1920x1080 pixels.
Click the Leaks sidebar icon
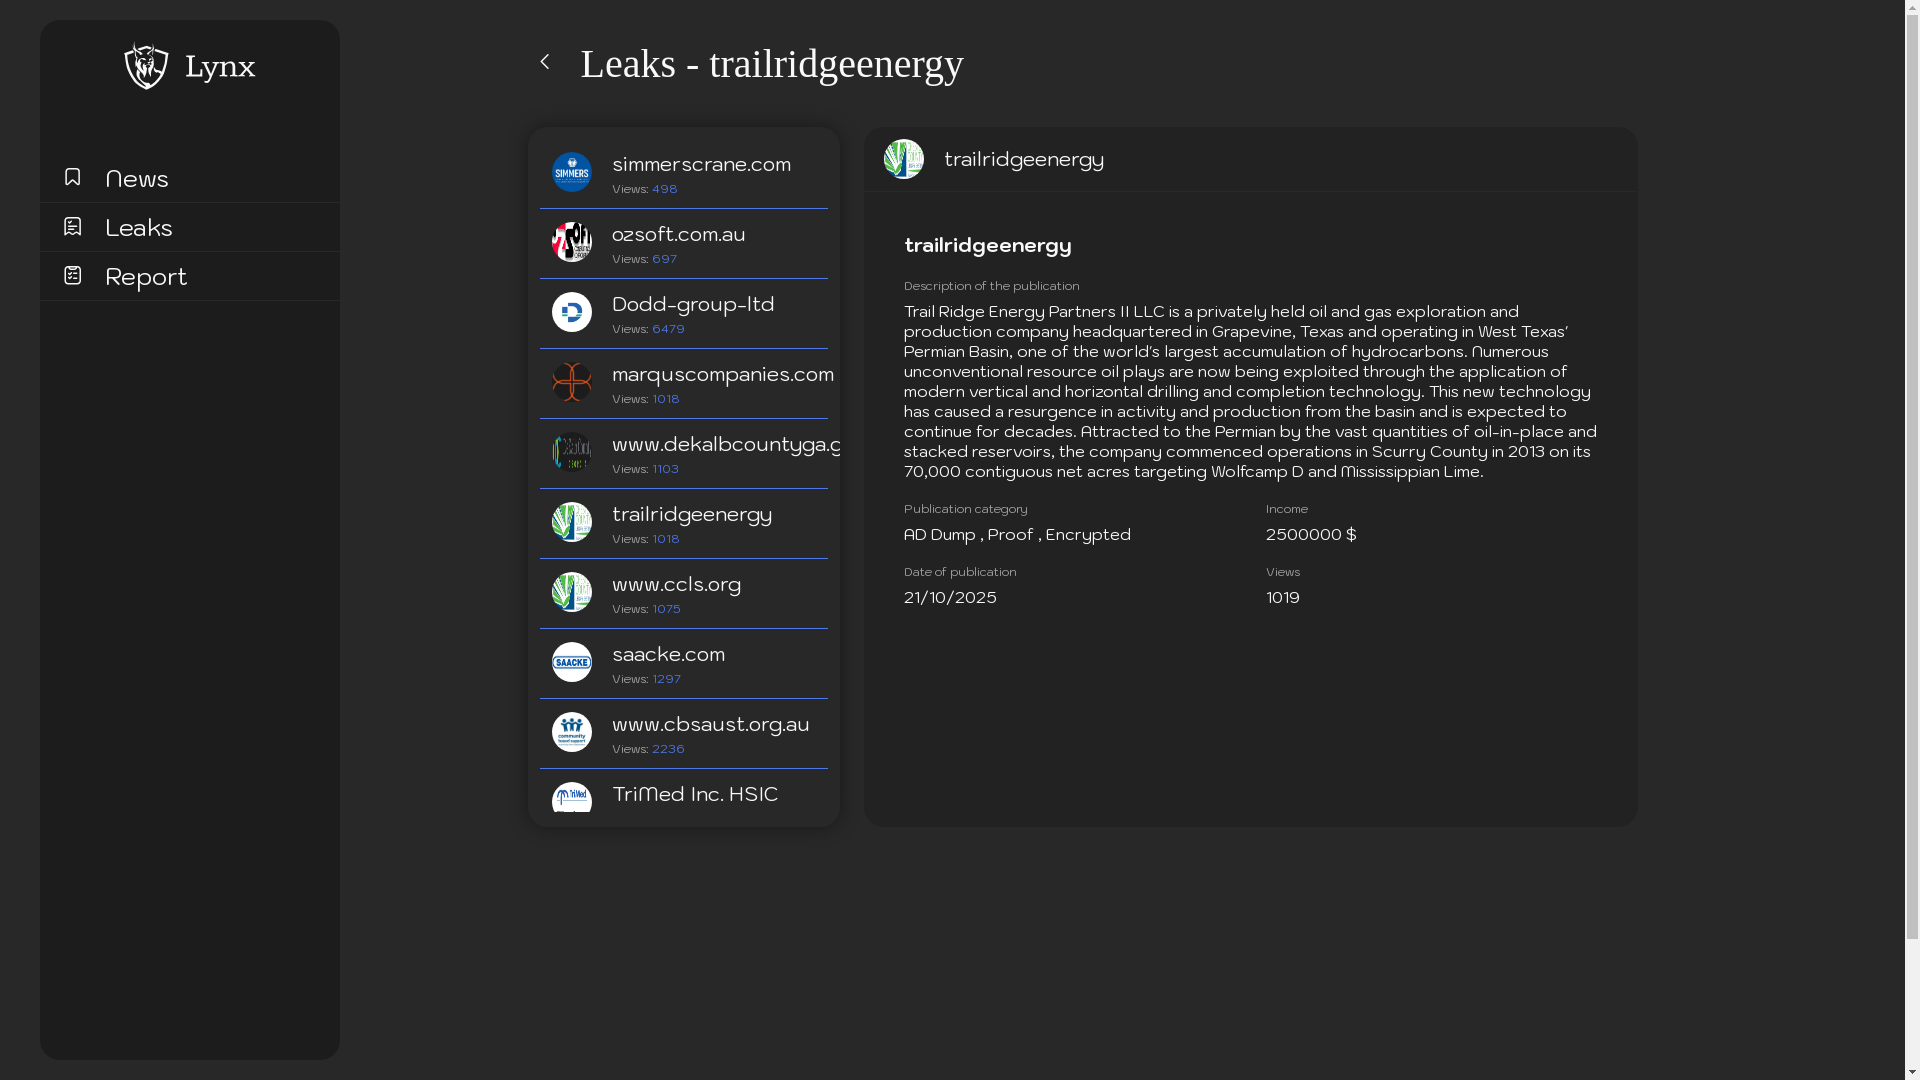click(72, 227)
